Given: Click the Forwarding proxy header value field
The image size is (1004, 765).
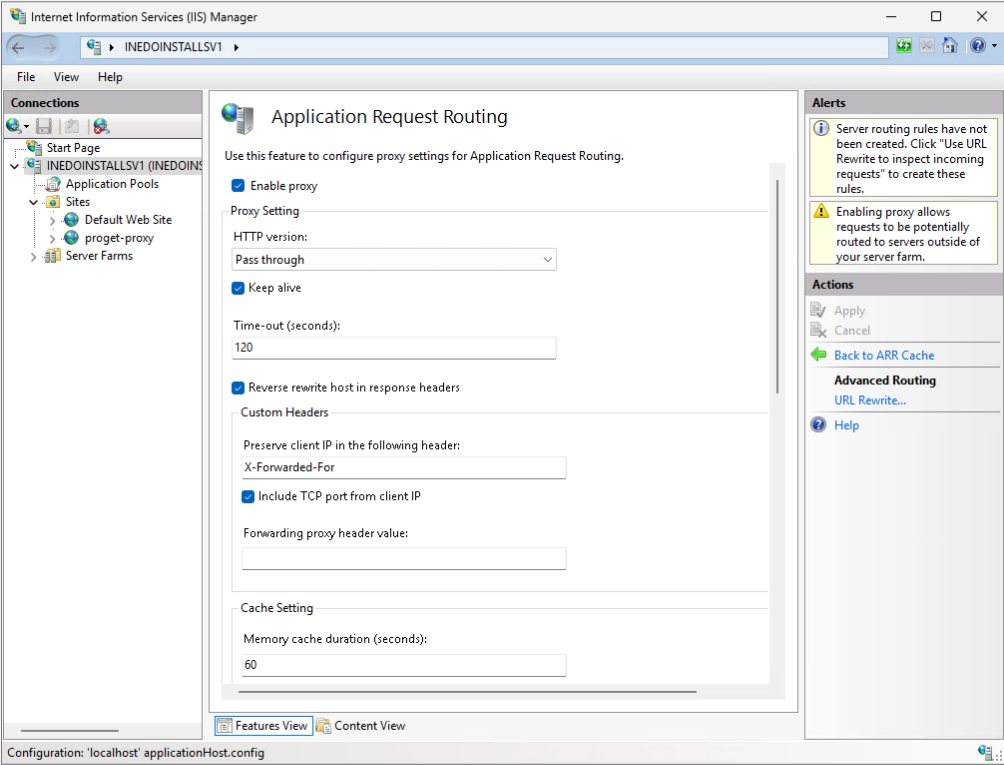Looking at the screenshot, I should click(x=403, y=558).
